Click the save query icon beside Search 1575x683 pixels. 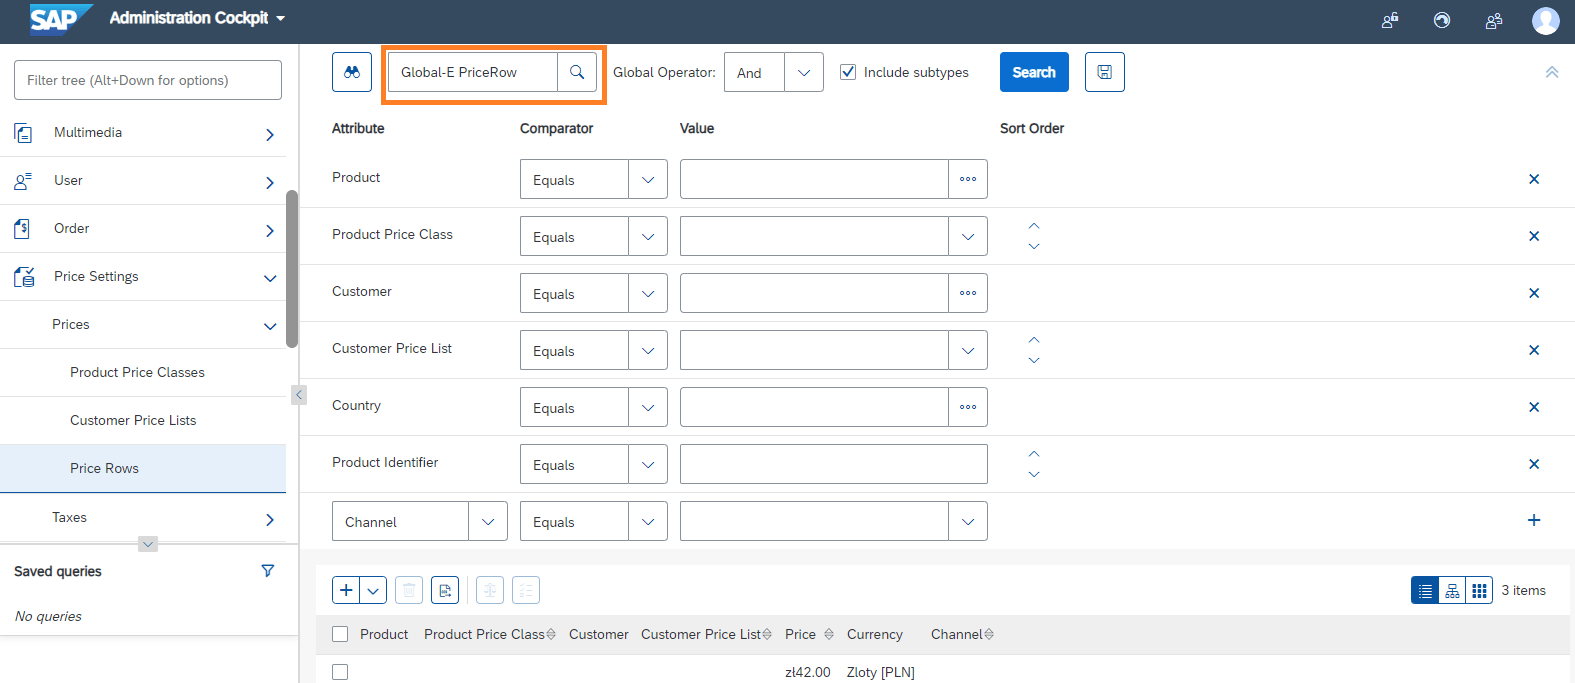[1105, 72]
